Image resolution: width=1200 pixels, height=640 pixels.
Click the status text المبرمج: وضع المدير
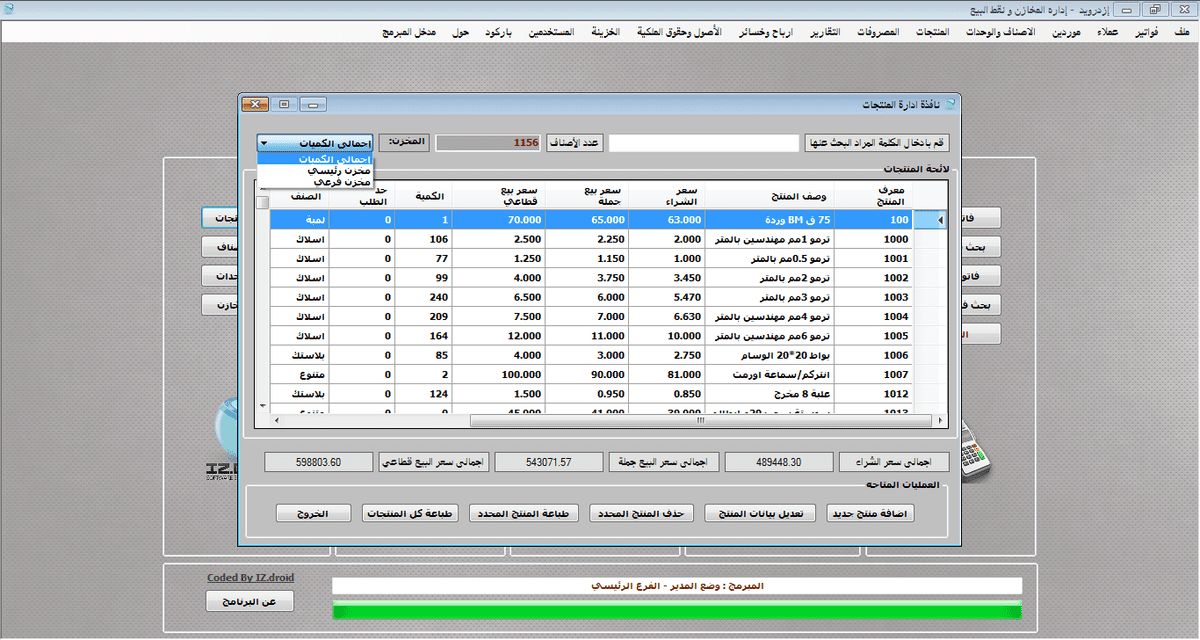tap(677, 586)
